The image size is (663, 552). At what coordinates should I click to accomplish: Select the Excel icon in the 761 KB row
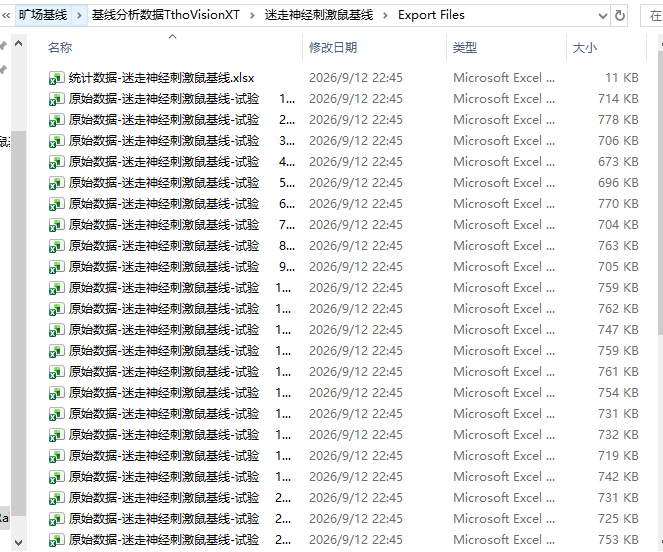56,372
